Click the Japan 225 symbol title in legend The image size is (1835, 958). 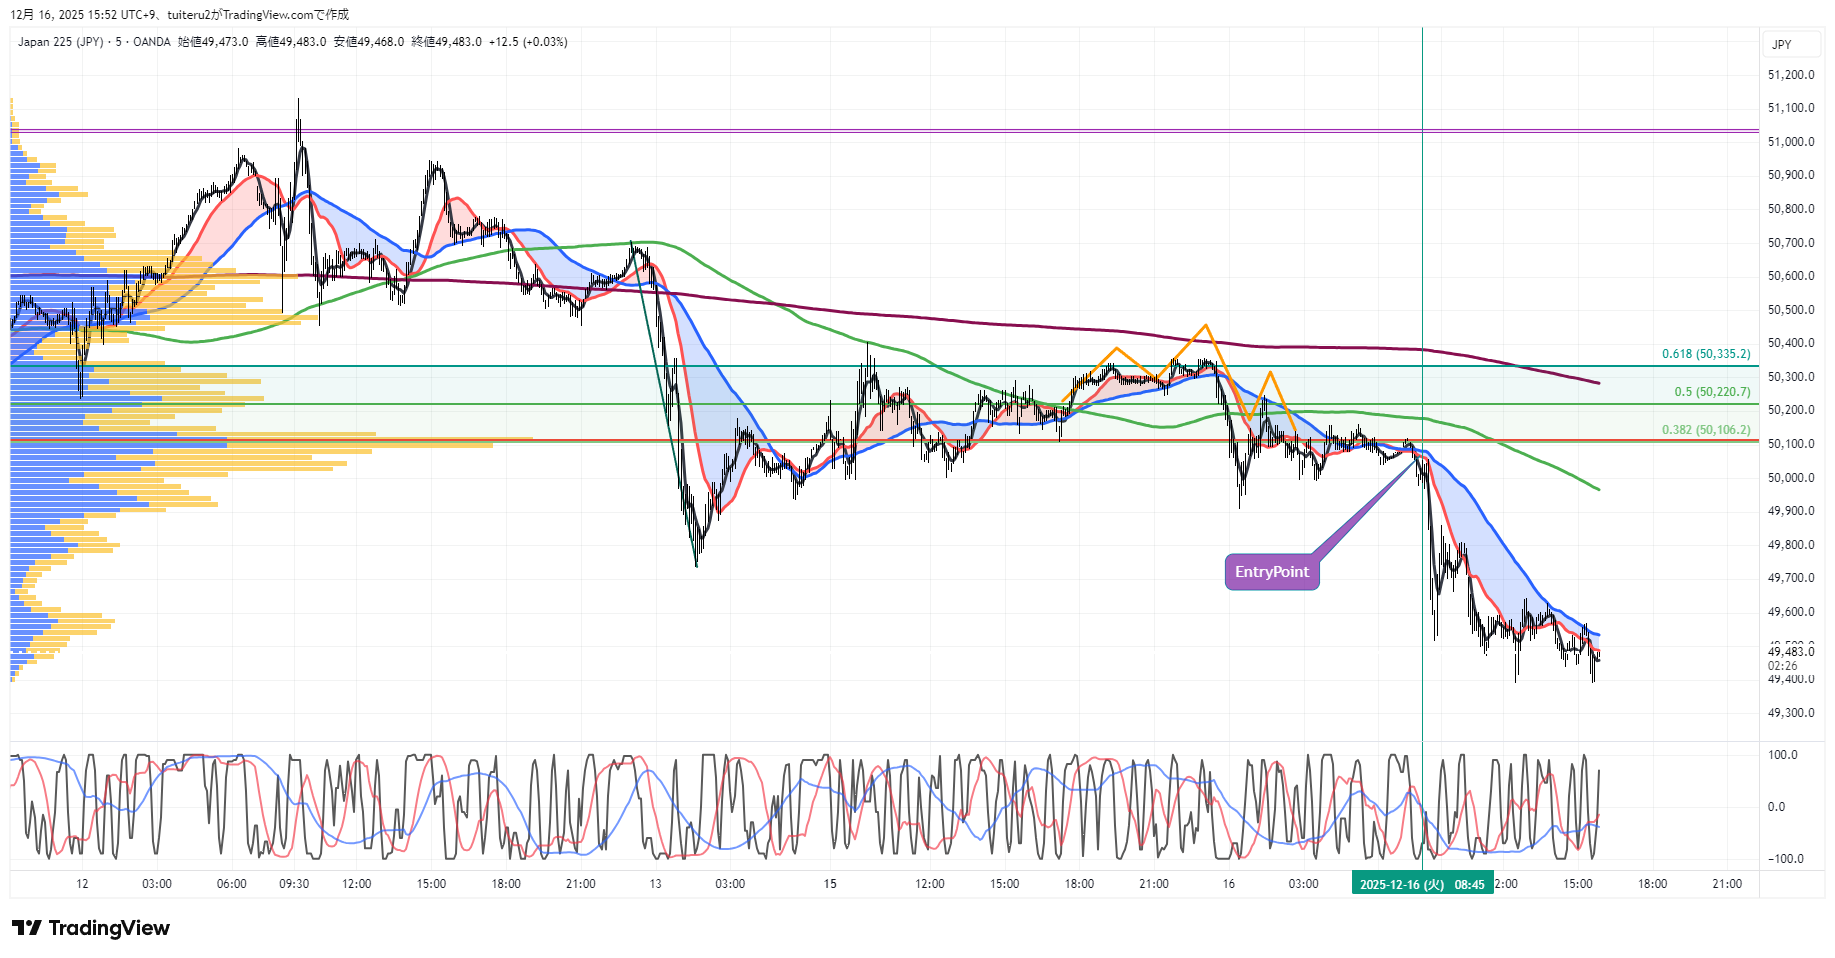60,42
